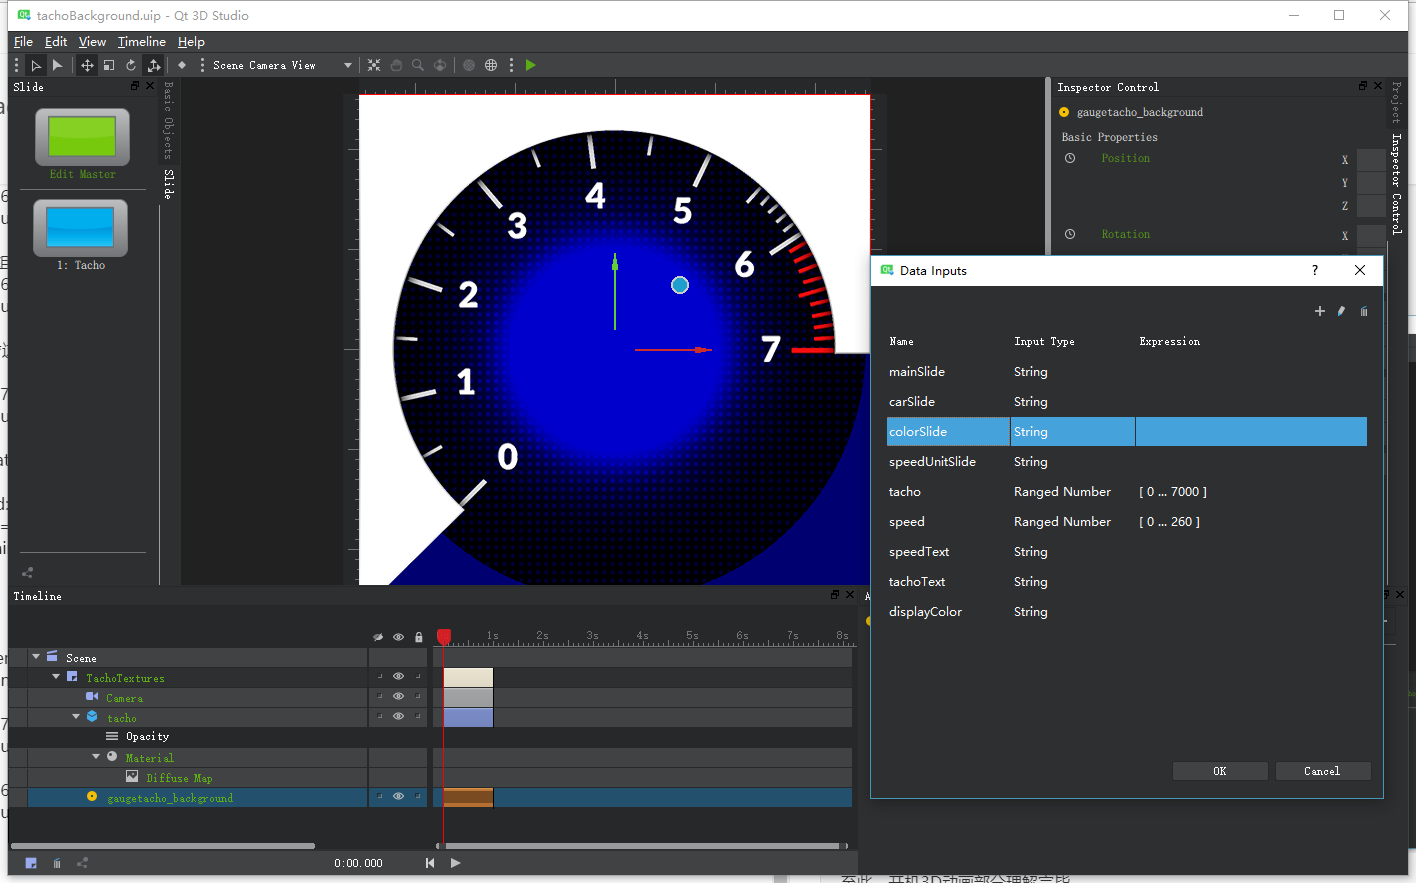Toggle the wireframe globe icon in toolbar
The width and height of the screenshot is (1416, 883).
(491, 65)
